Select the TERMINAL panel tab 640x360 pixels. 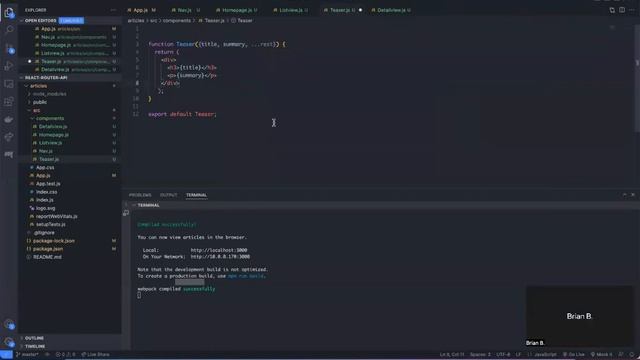(x=196, y=195)
